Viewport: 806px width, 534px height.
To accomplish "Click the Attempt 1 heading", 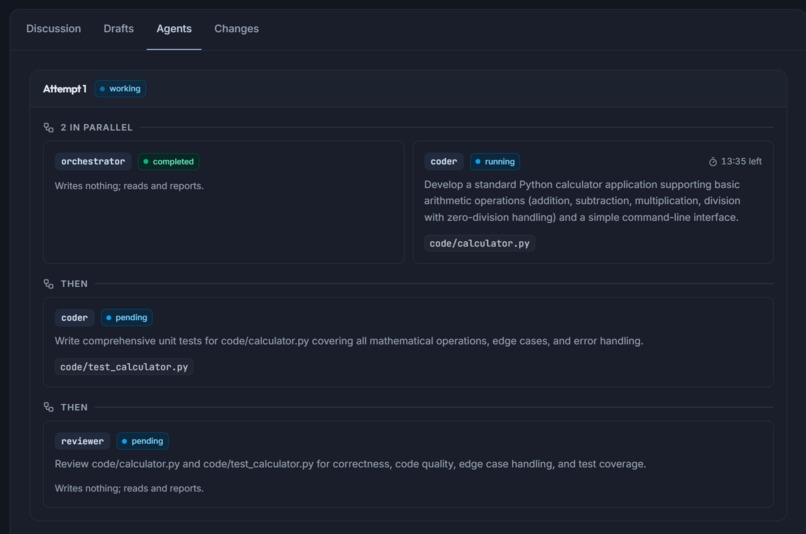I will point(65,89).
